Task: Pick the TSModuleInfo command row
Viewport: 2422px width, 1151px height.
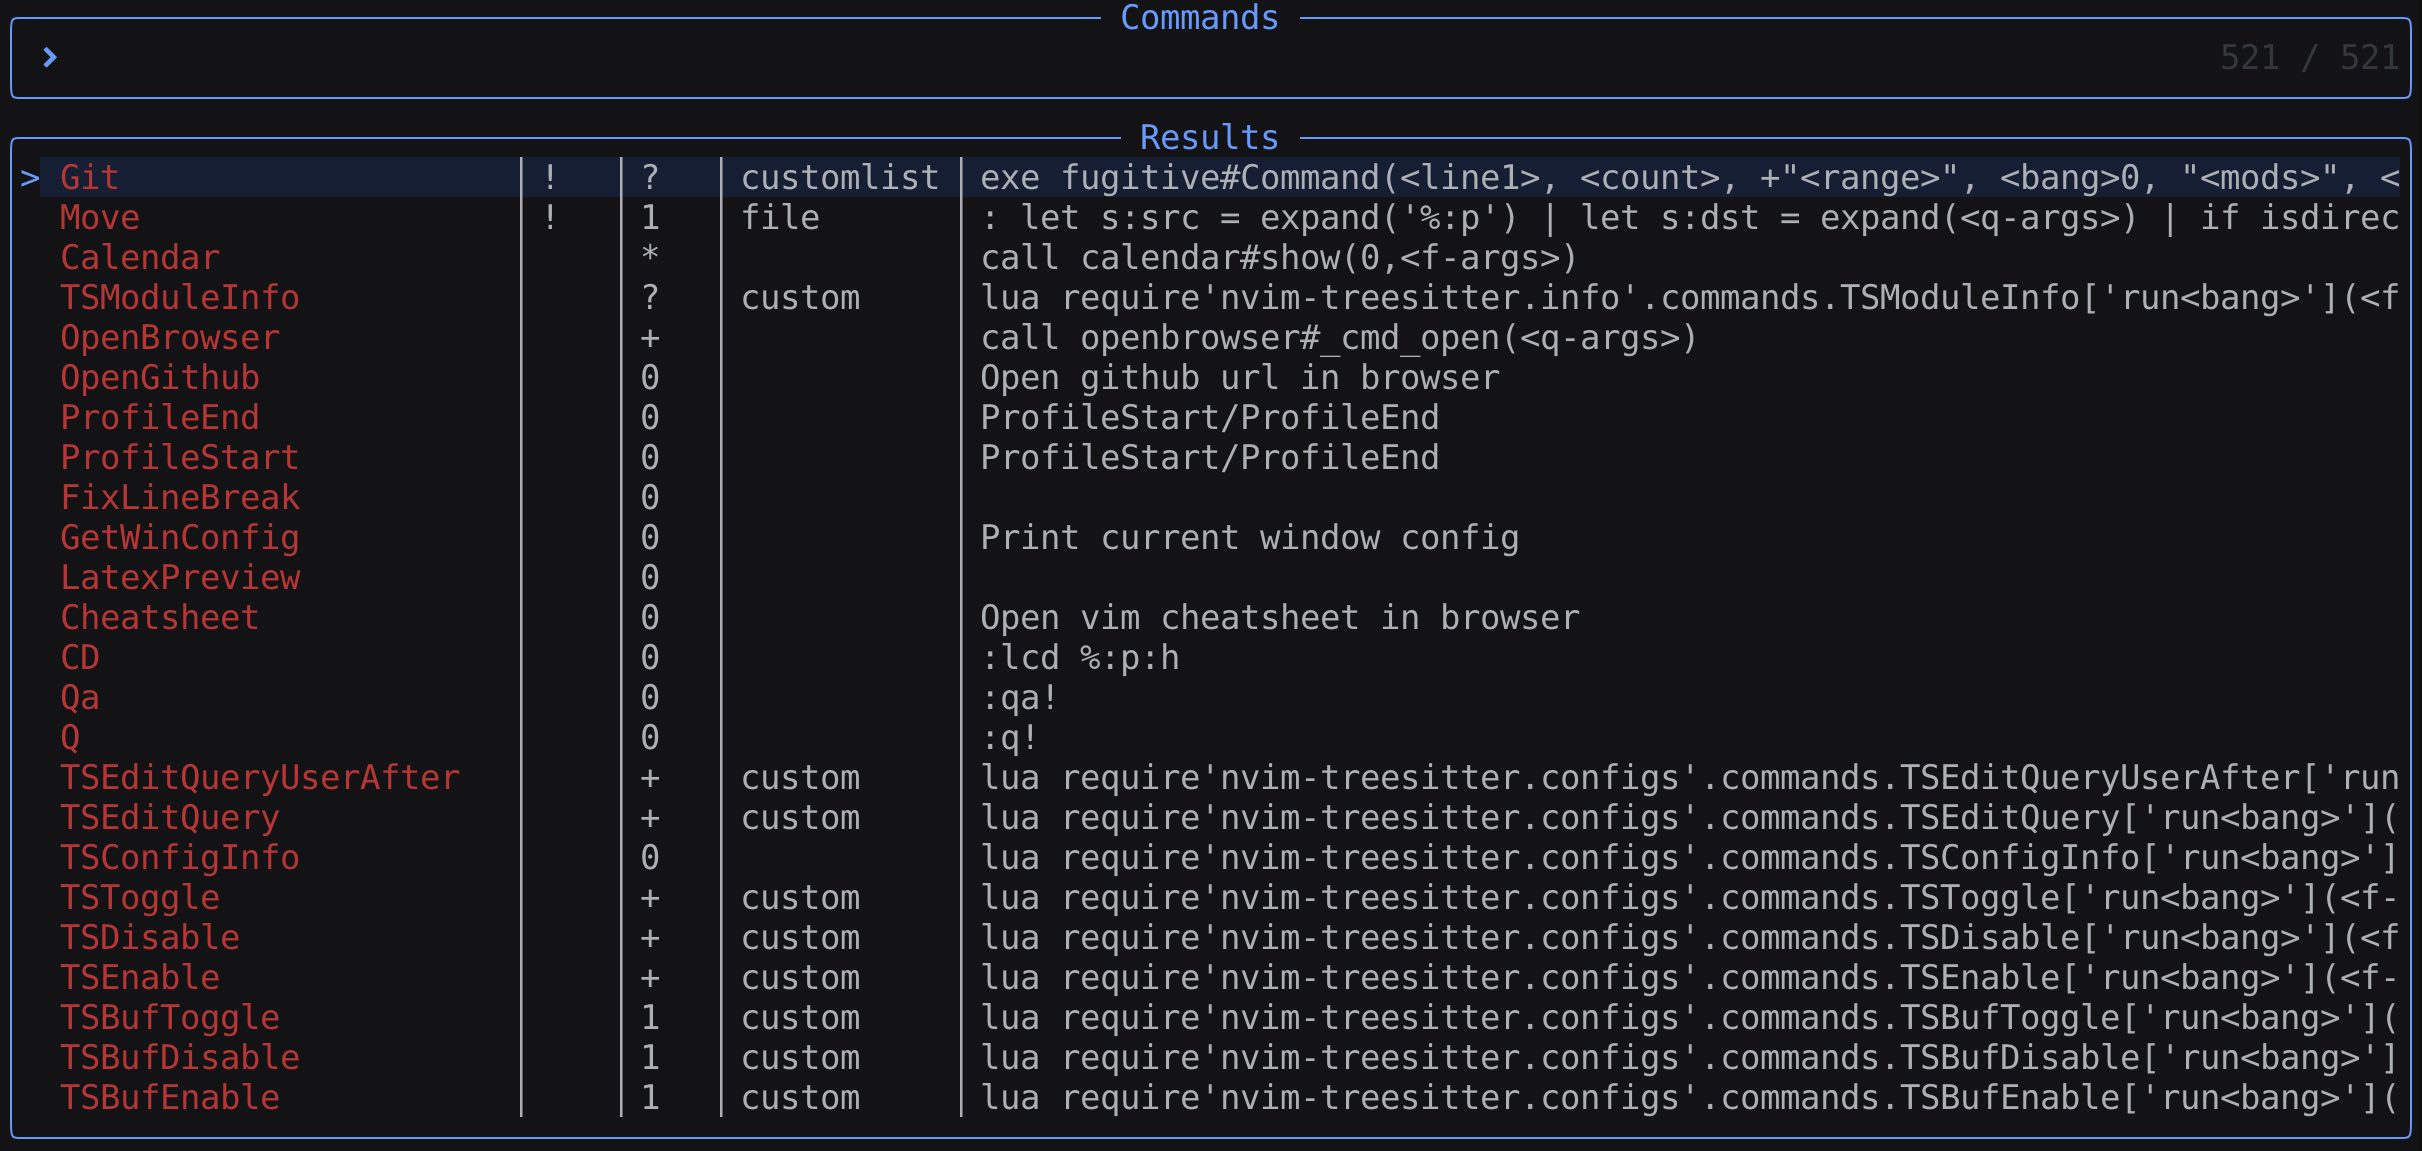Action: (x=180, y=298)
